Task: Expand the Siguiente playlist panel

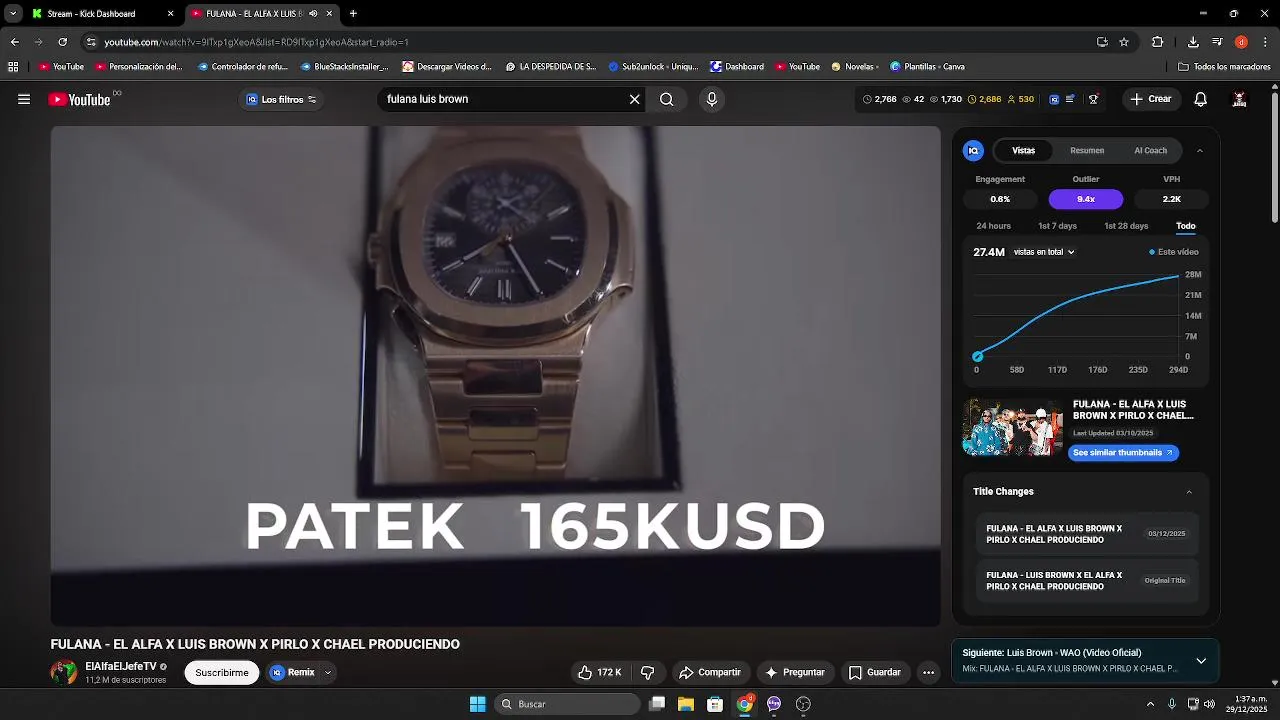Action: [x=1201, y=660]
